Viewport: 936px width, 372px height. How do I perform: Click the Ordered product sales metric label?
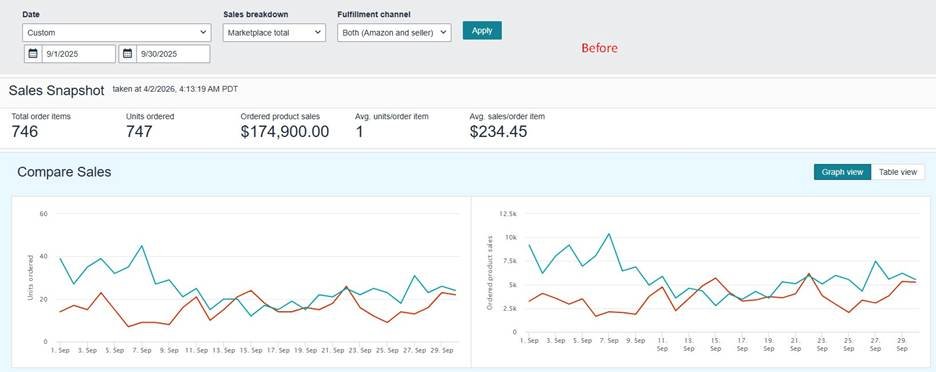[x=280, y=116]
